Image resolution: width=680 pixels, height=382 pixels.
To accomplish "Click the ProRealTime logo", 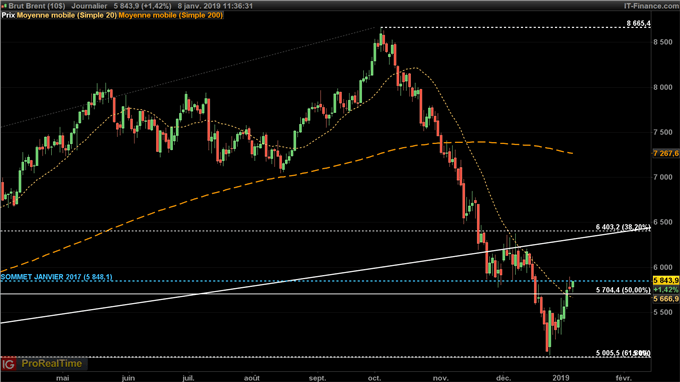I will pos(52,363).
